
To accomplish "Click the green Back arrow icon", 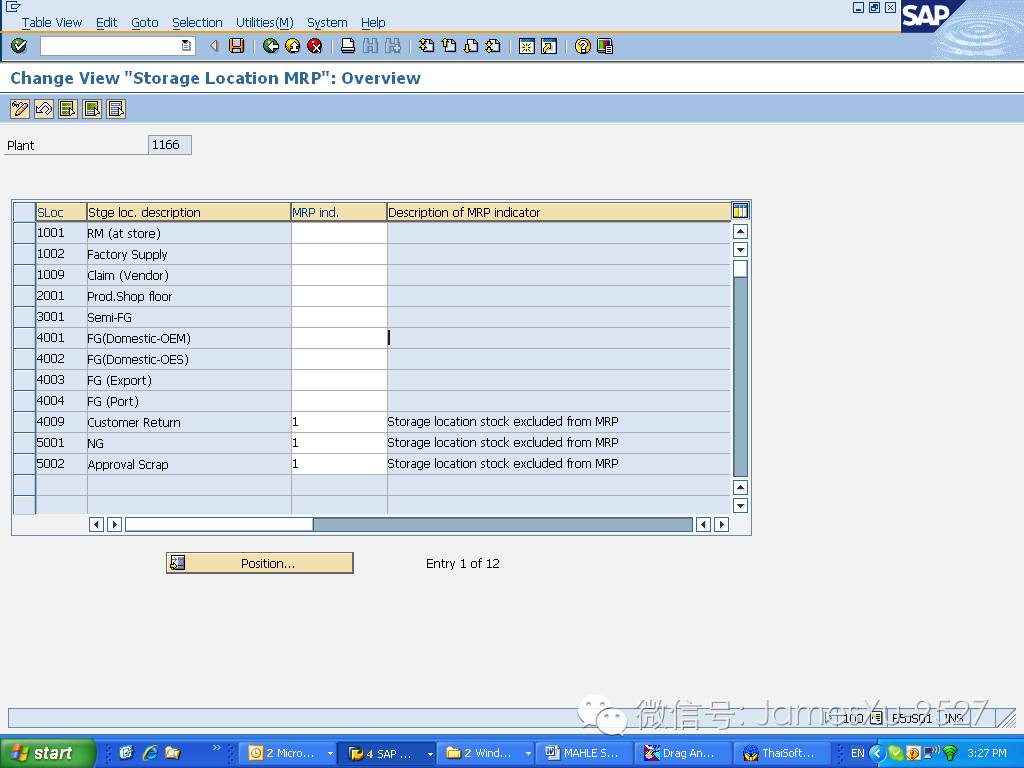I will (x=270, y=46).
